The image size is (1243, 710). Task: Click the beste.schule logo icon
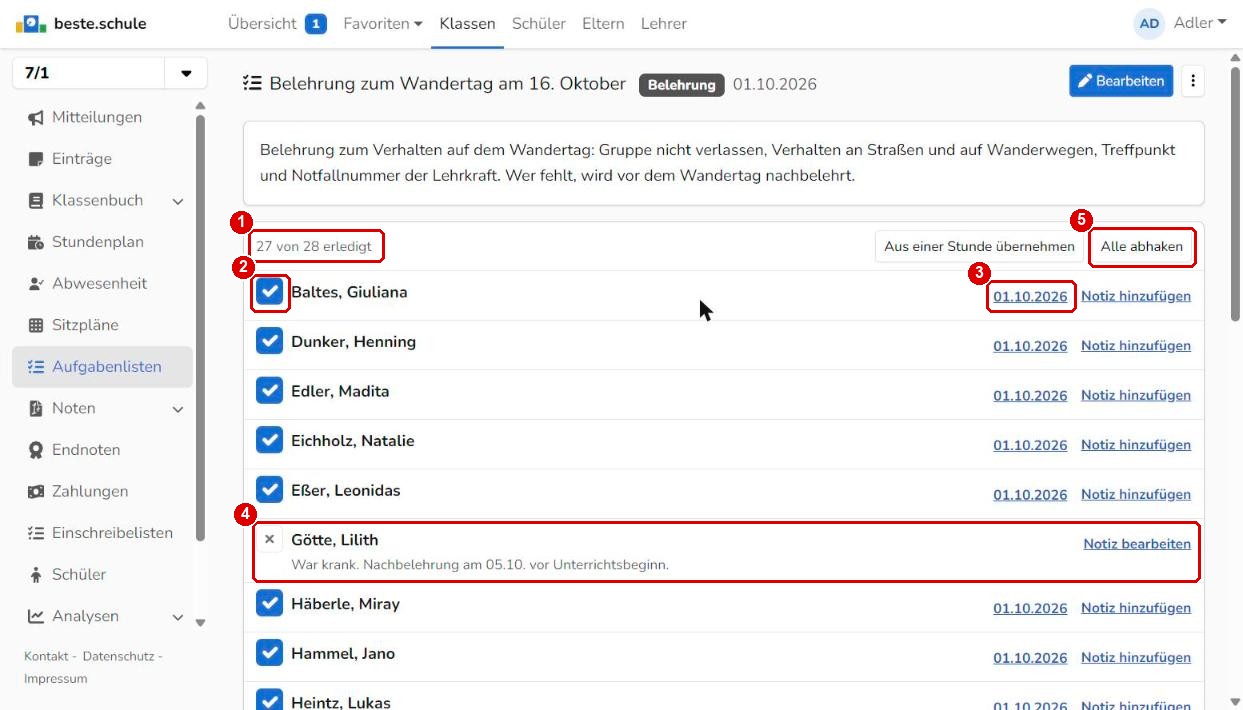[x=31, y=23]
